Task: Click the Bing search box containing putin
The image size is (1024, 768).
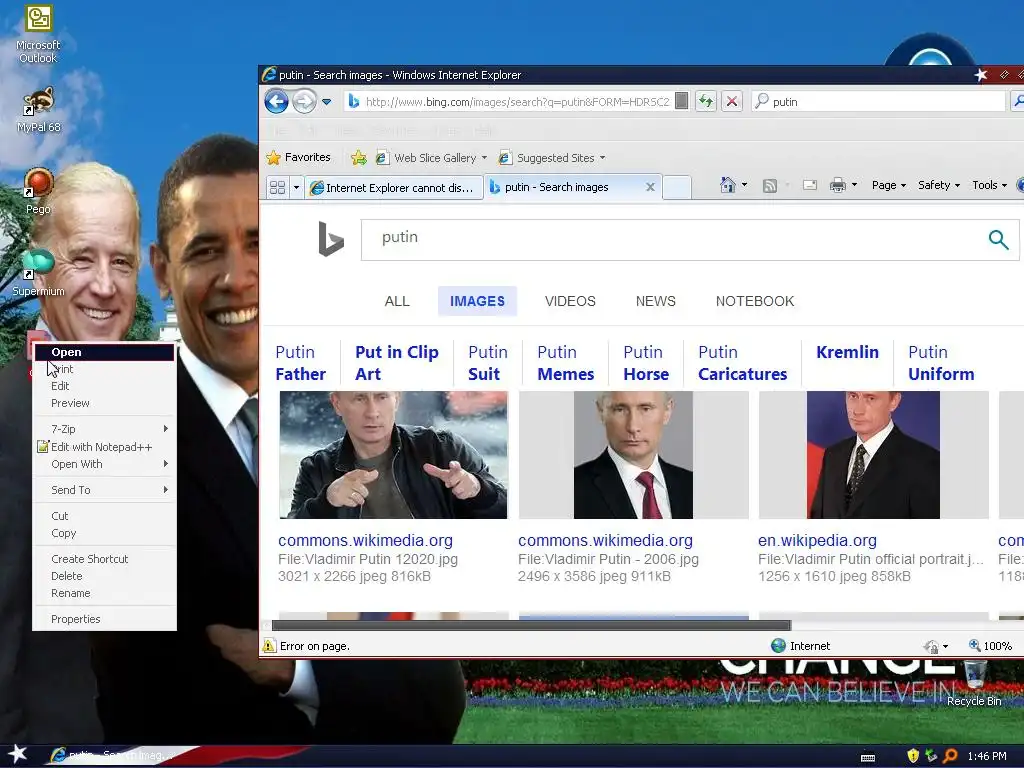Action: click(673, 240)
